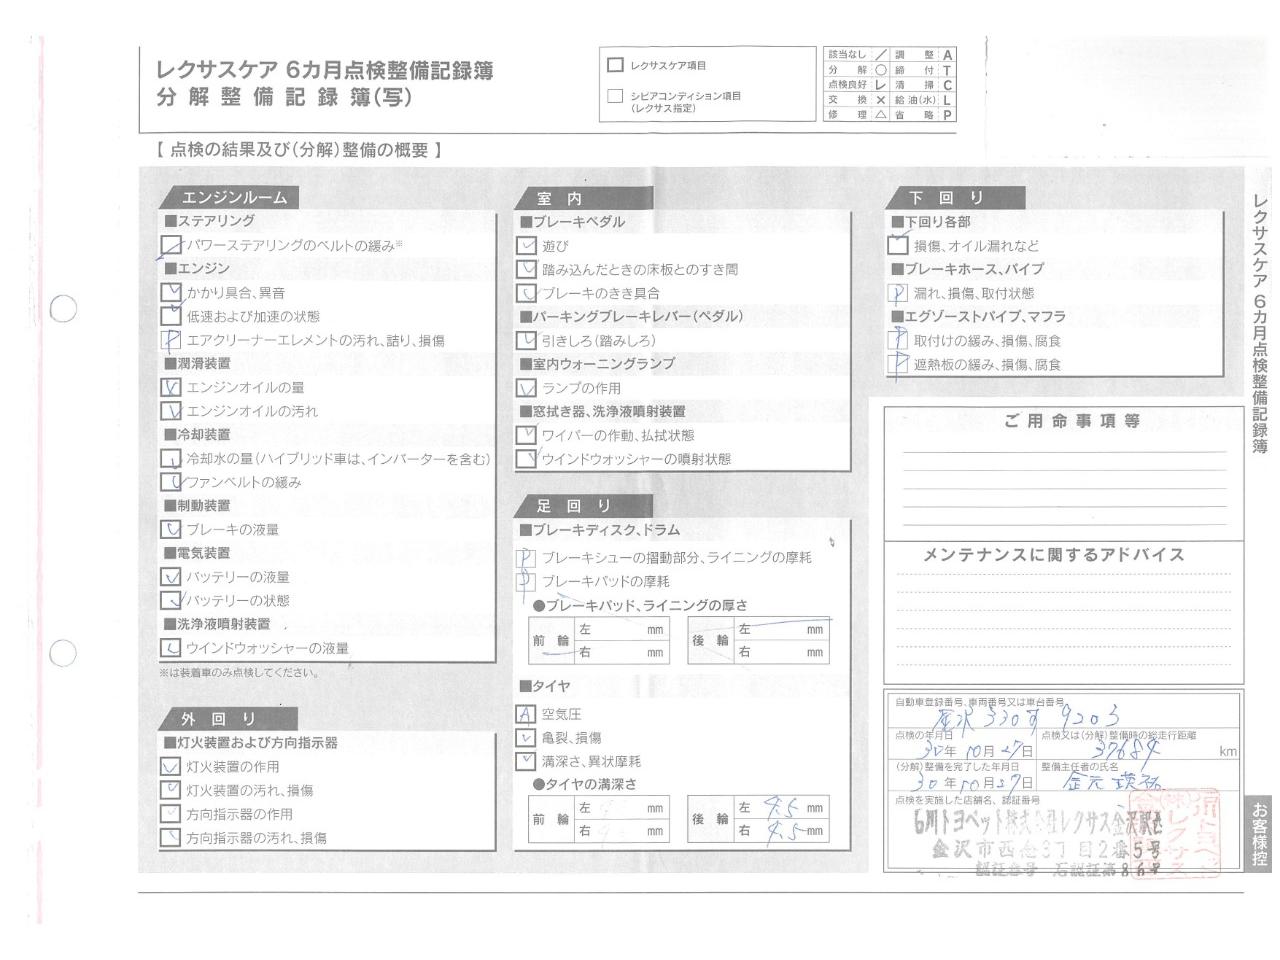The width and height of the screenshot is (1280, 960).
Task: Check the 引きしろ(踏みしろ) box
Action: point(526,340)
